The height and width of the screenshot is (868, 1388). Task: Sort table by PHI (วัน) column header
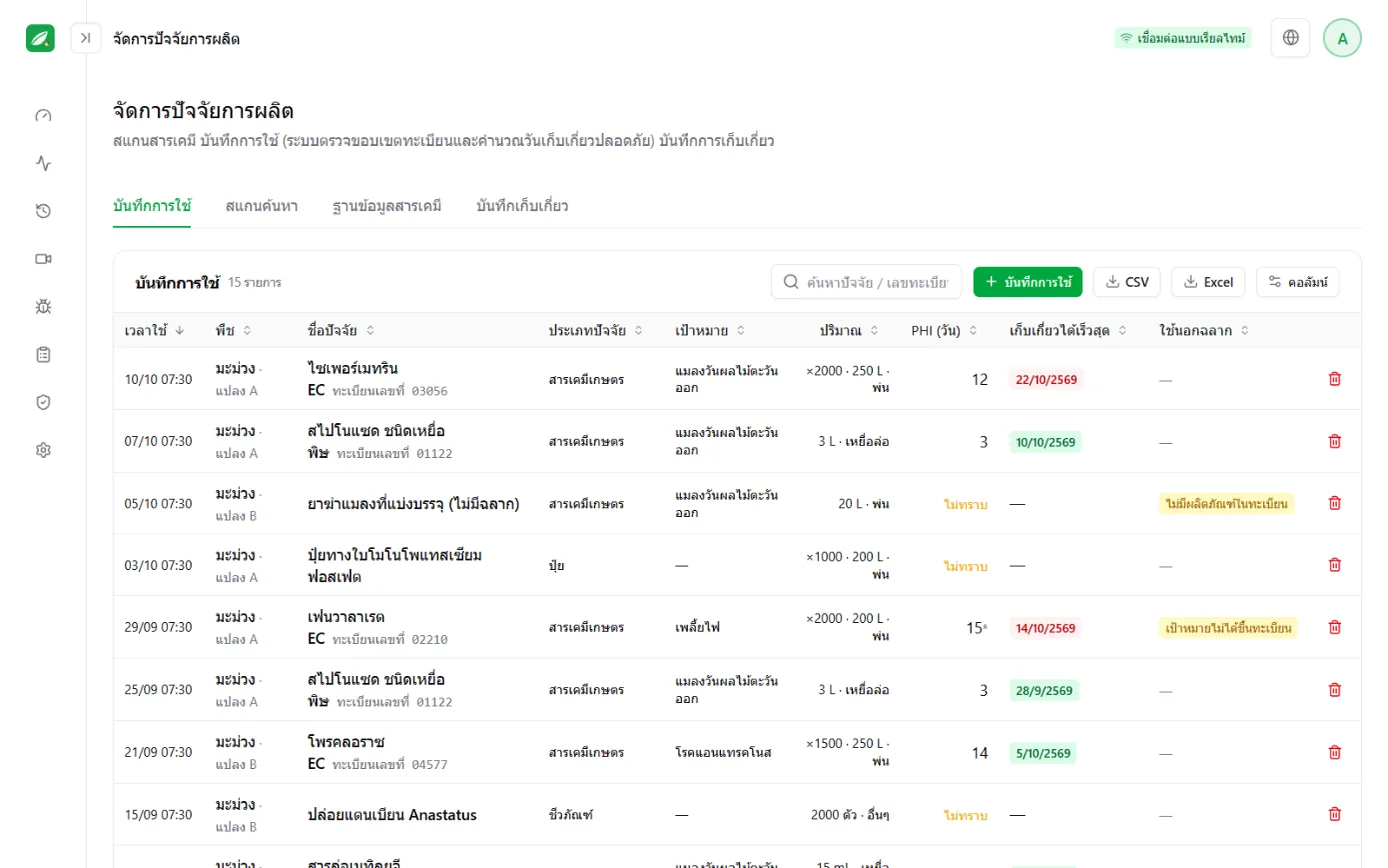(x=944, y=330)
